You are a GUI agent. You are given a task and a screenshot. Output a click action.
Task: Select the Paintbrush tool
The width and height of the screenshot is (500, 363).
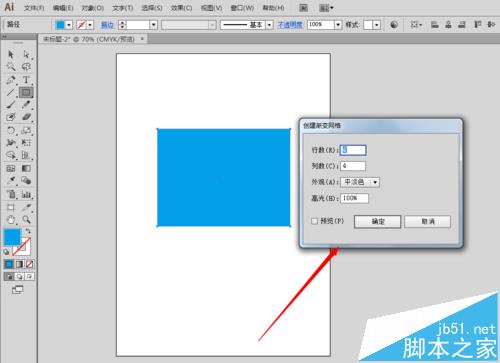pyautogui.click(x=11, y=105)
